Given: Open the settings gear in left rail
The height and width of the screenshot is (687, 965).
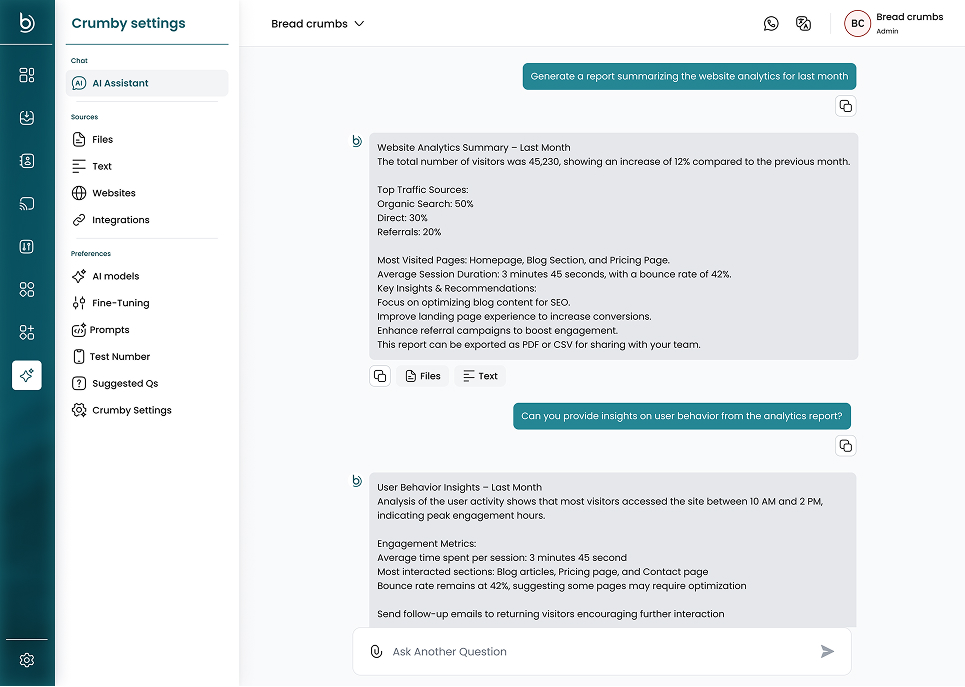Looking at the screenshot, I should (27, 660).
